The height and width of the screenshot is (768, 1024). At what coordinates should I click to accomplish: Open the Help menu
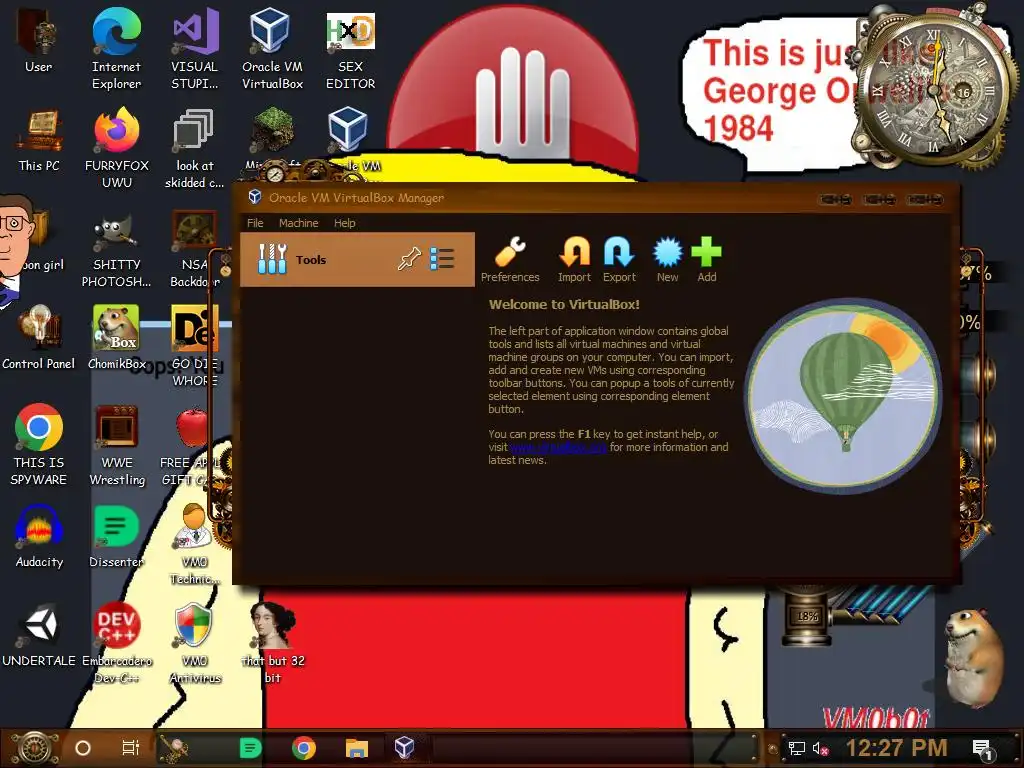tap(345, 223)
